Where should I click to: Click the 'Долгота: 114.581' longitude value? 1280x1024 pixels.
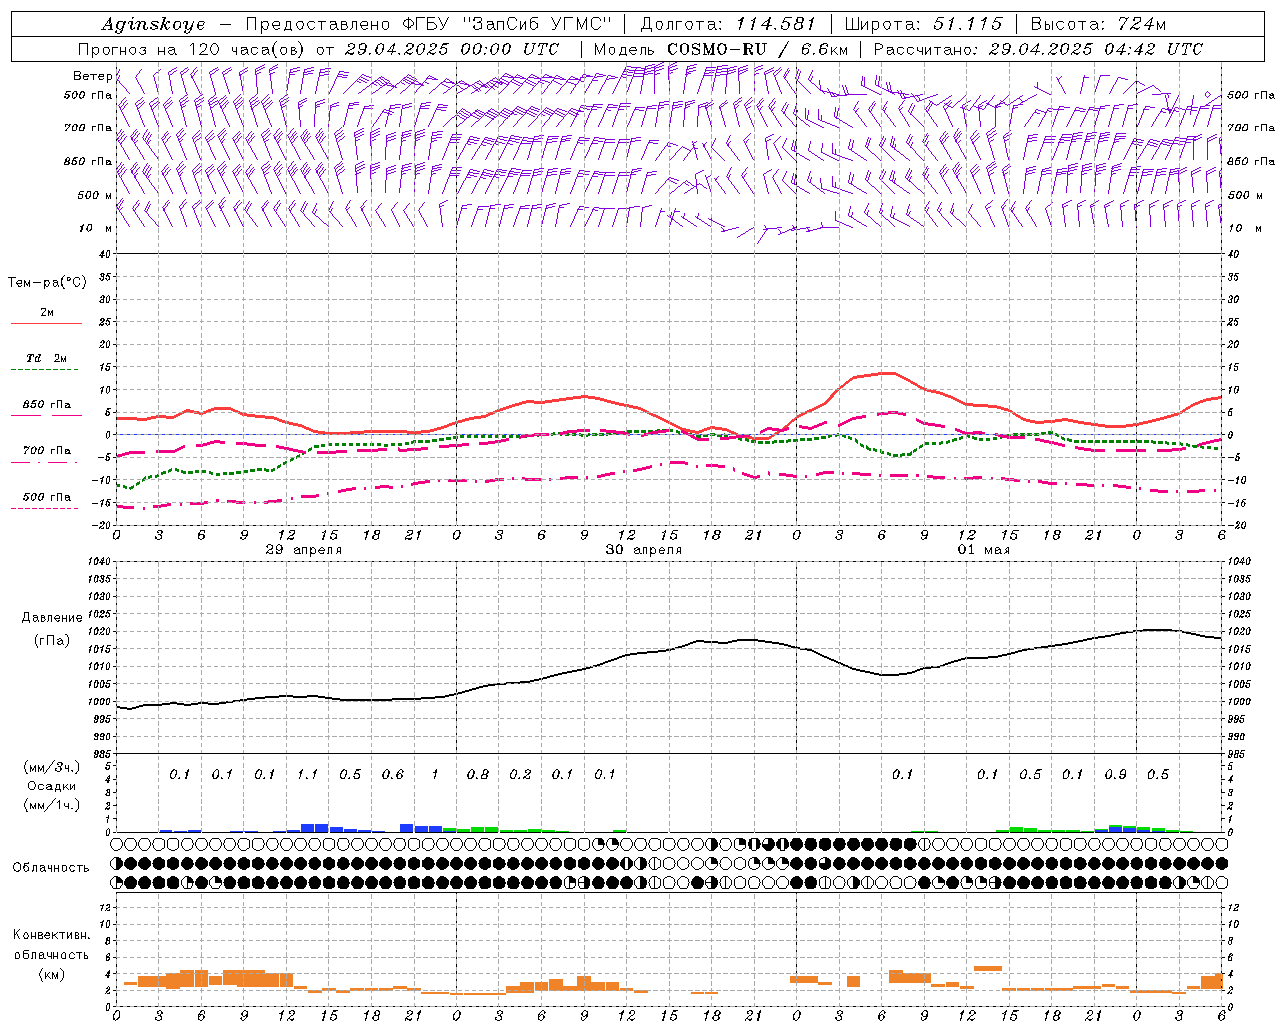[728, 24]
